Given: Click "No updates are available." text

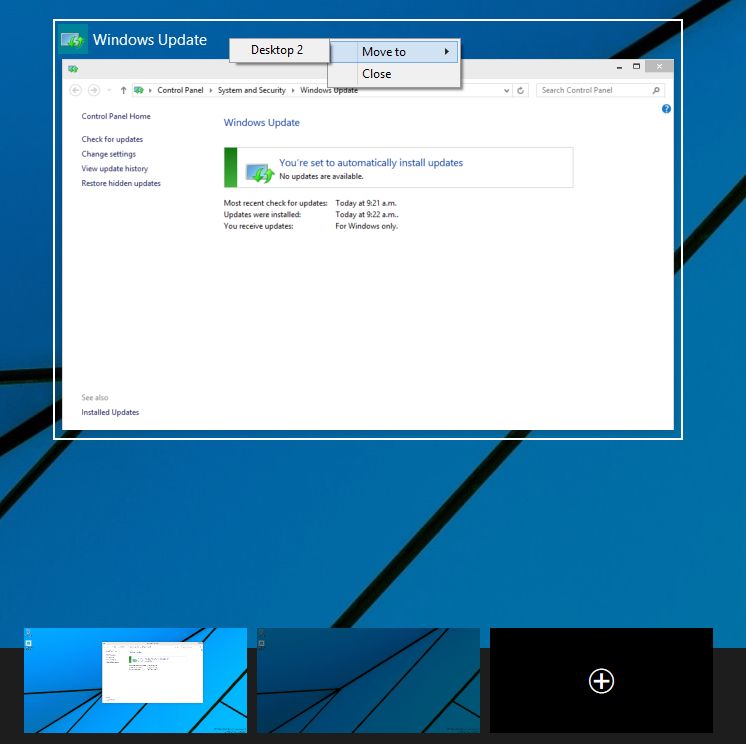Looking at the screenshot, I should (x=321, y=176).
